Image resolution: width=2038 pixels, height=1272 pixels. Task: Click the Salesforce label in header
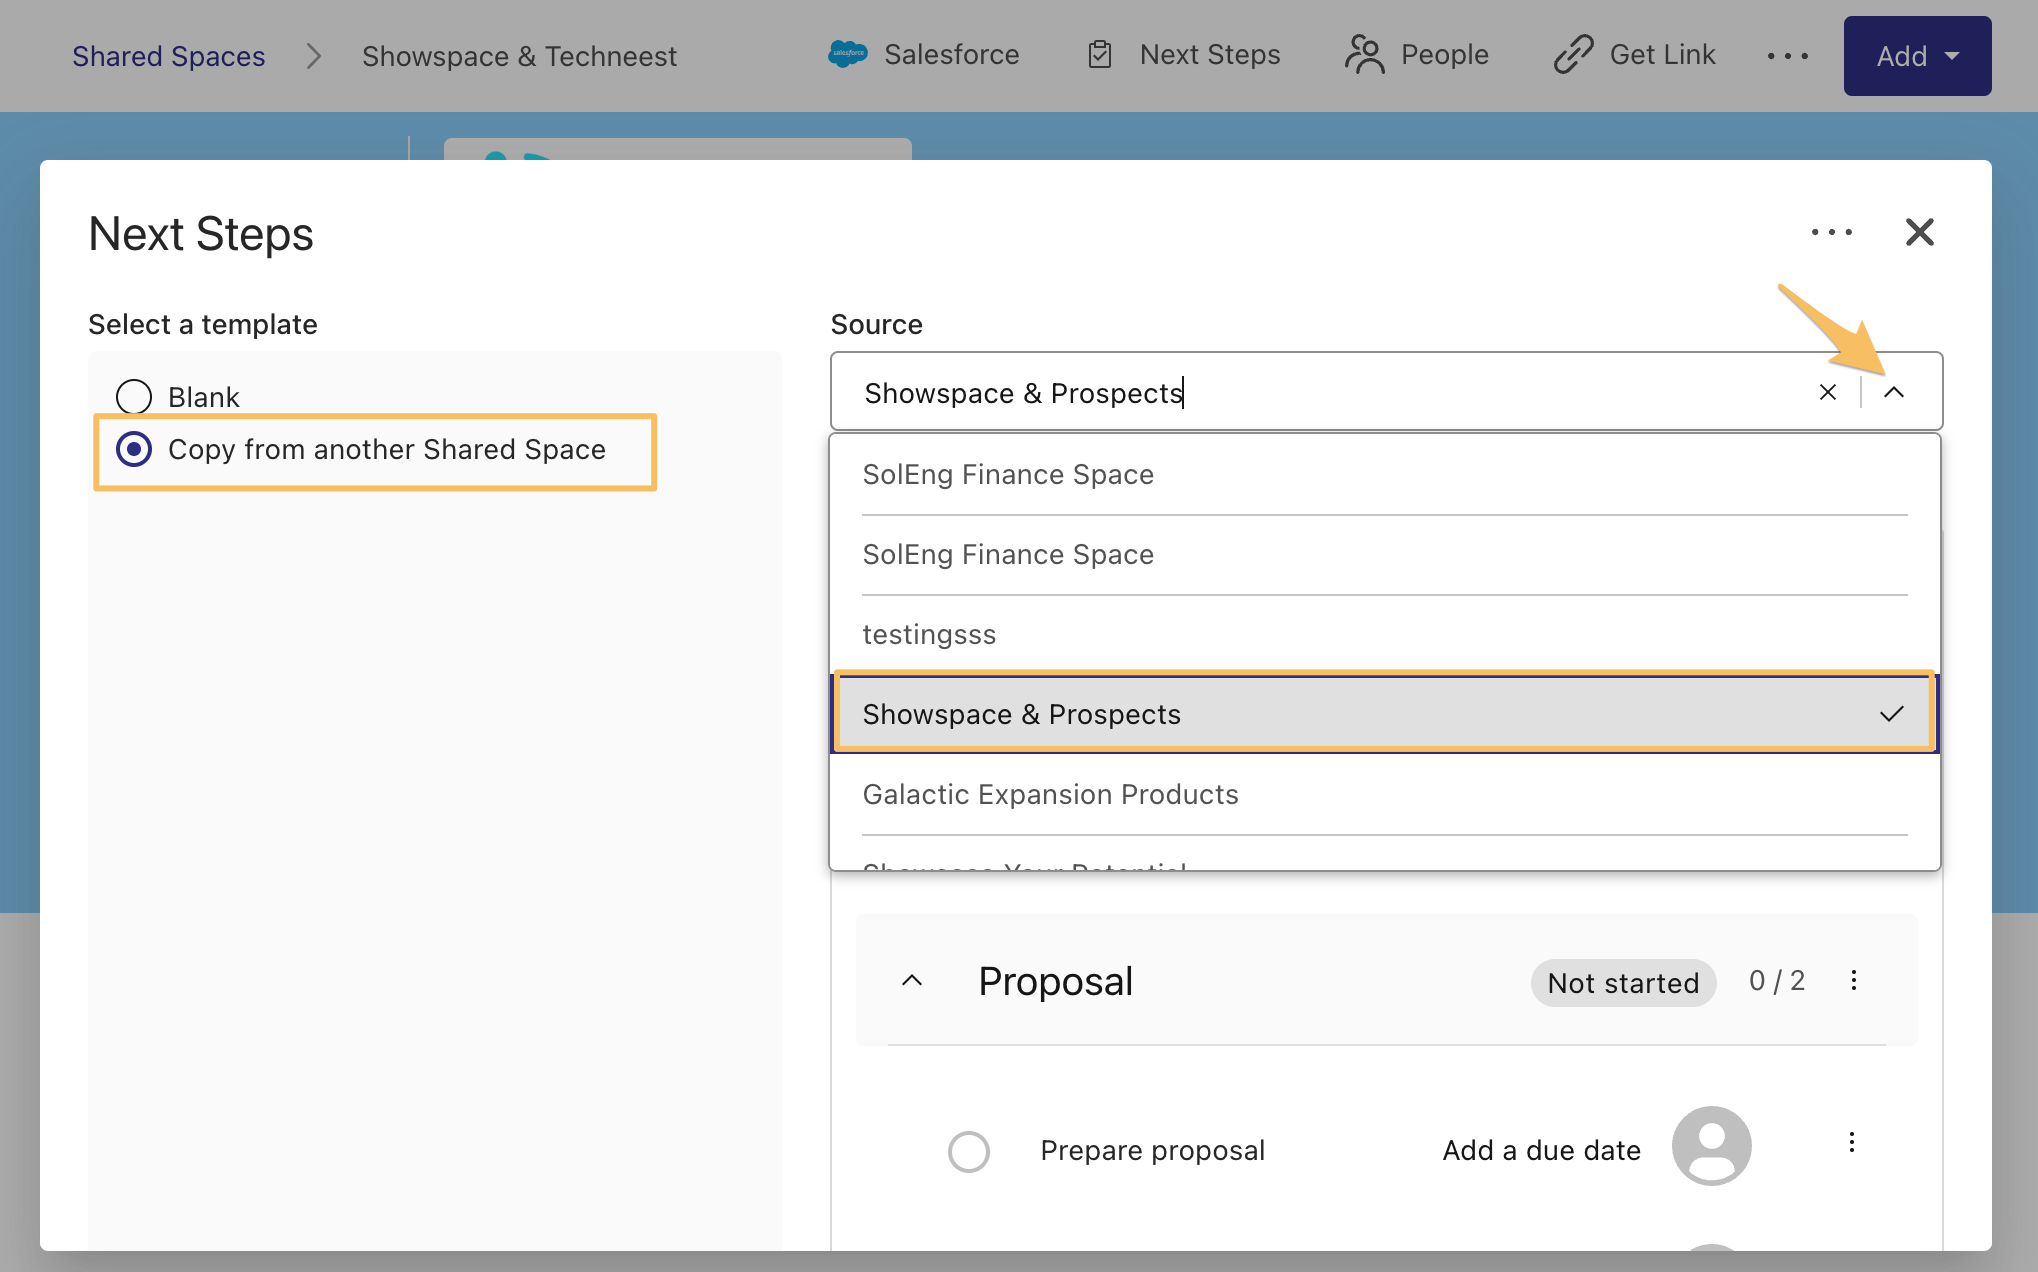(x=951, y=54)
